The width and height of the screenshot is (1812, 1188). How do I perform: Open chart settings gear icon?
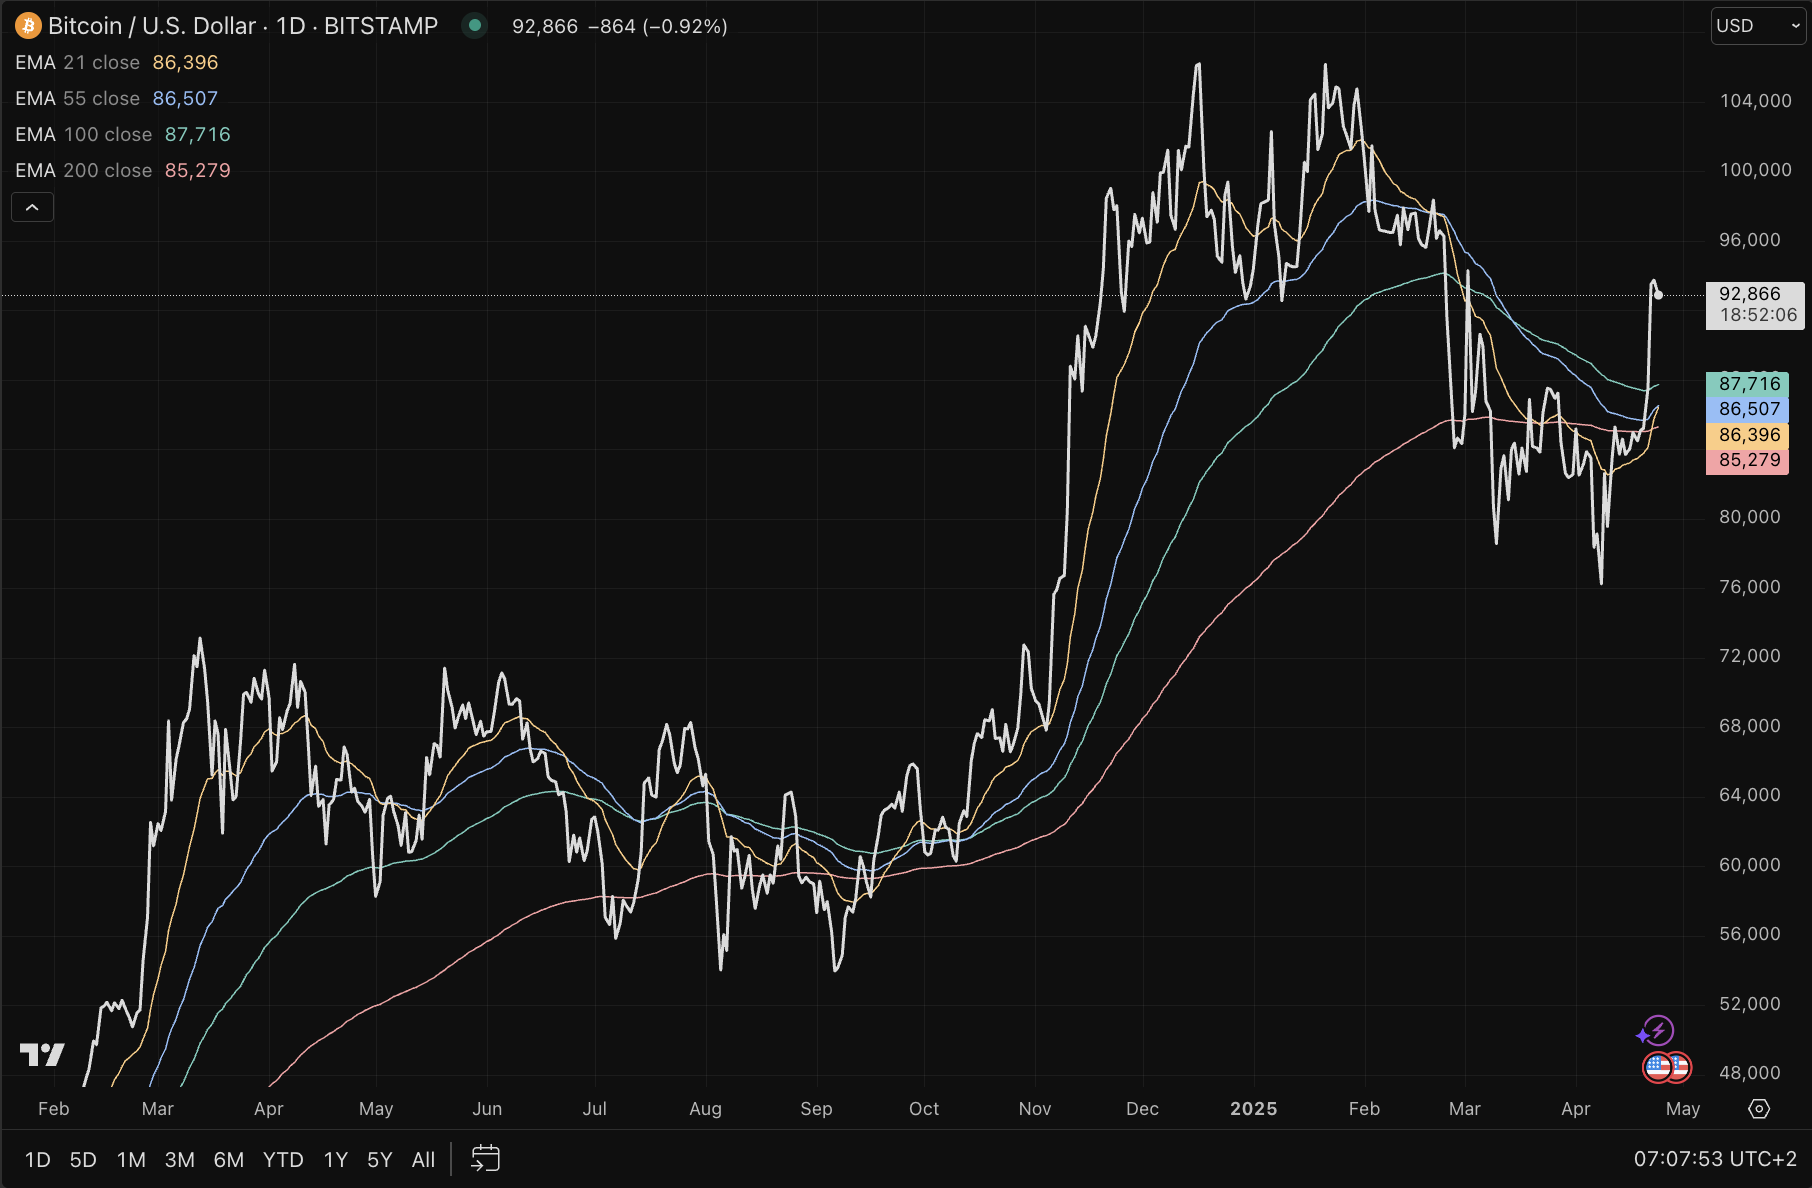click(x=1759, y=1109)
